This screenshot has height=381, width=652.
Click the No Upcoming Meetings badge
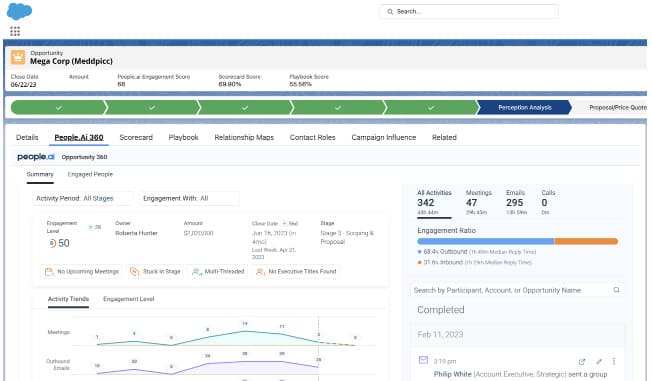click(x=82, y=272)
